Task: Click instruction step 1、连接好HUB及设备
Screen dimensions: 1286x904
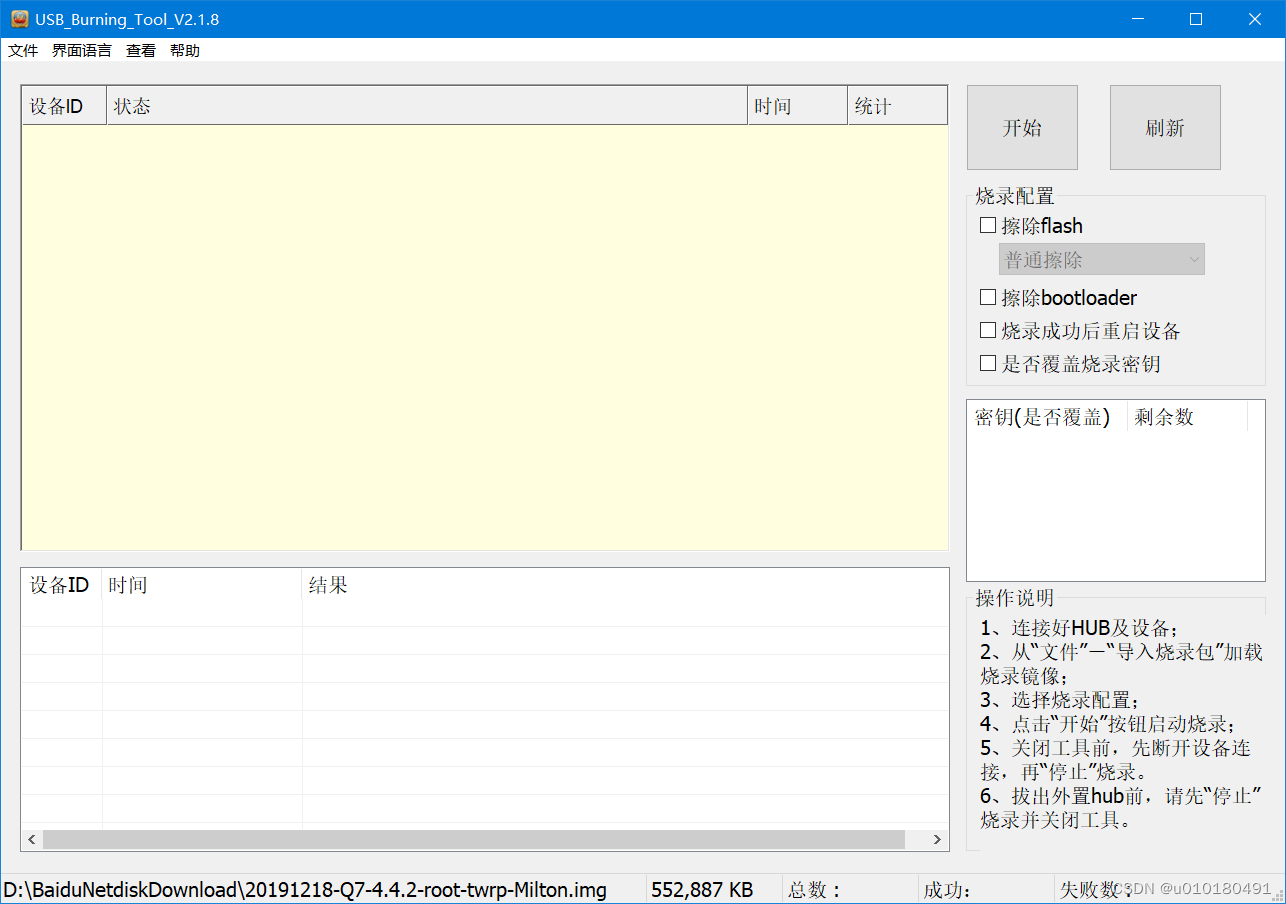Action: [x=1080, y=628]
